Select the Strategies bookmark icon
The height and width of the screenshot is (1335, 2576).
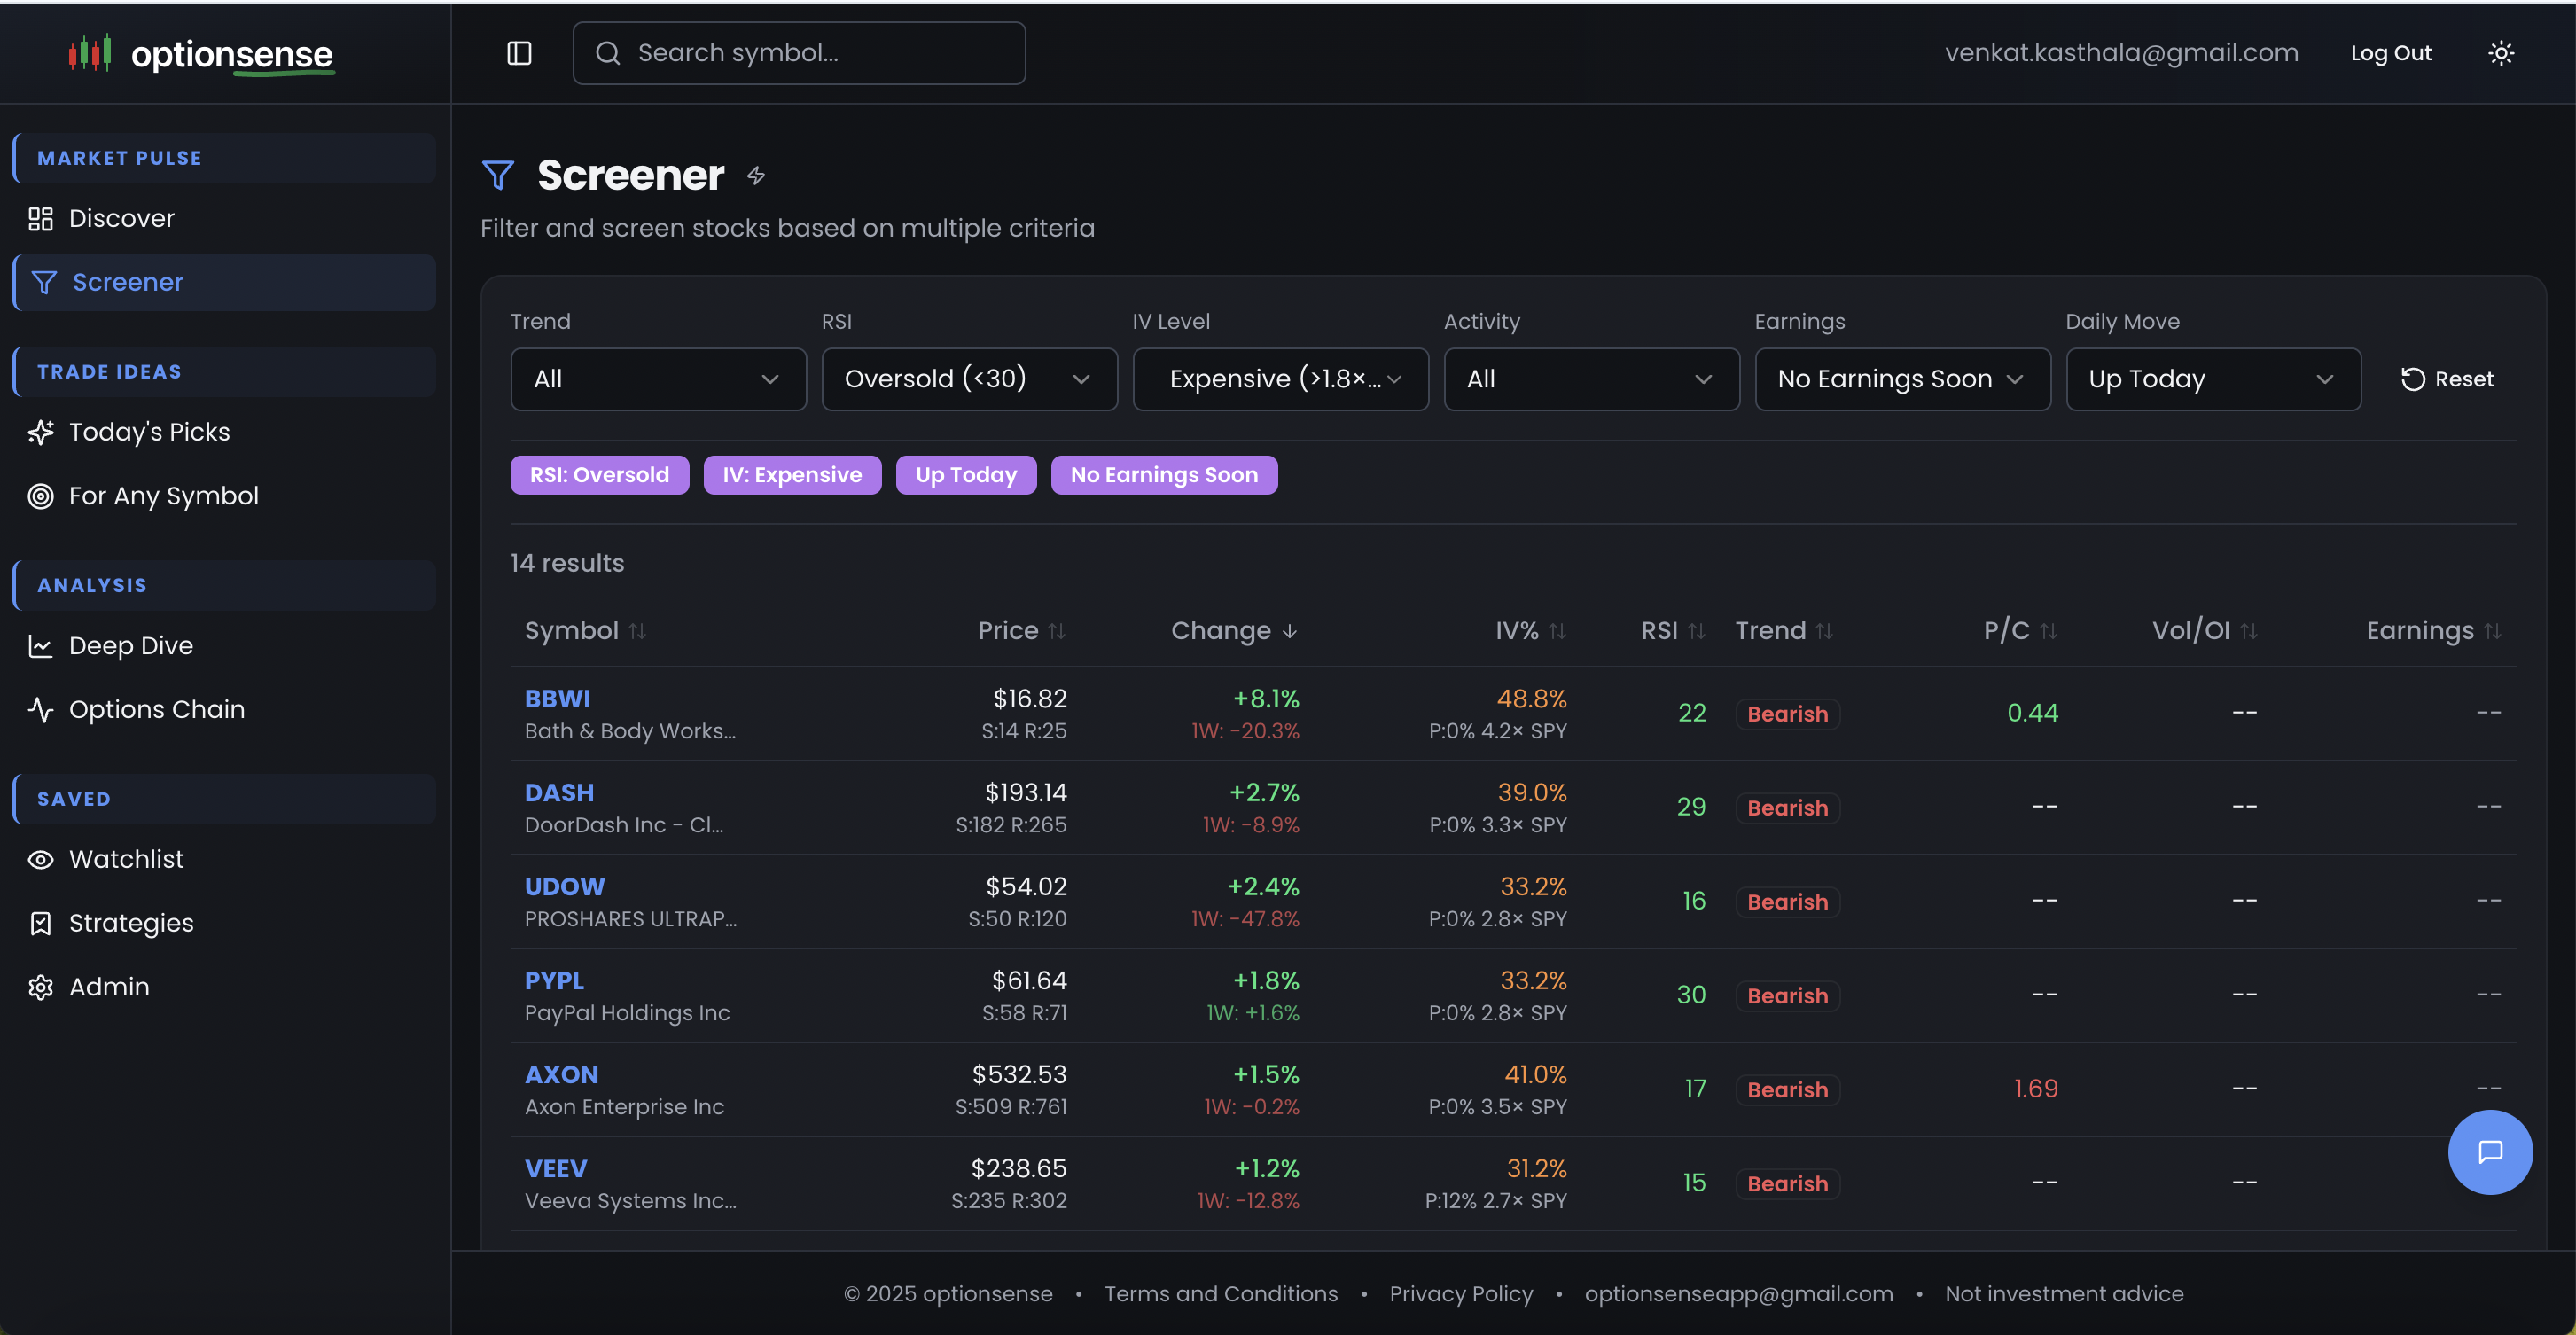[41, 923]
